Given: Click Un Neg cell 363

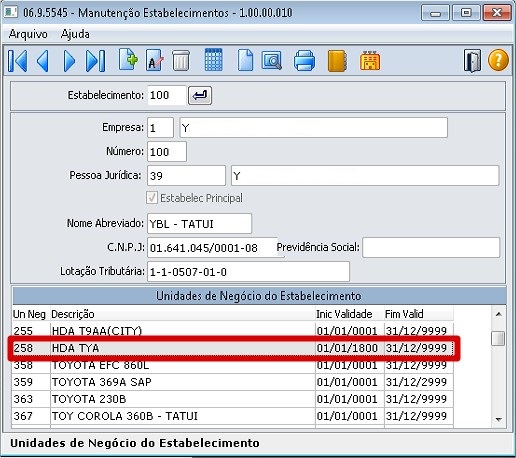Looking at the screenshot, I should 31,399.
